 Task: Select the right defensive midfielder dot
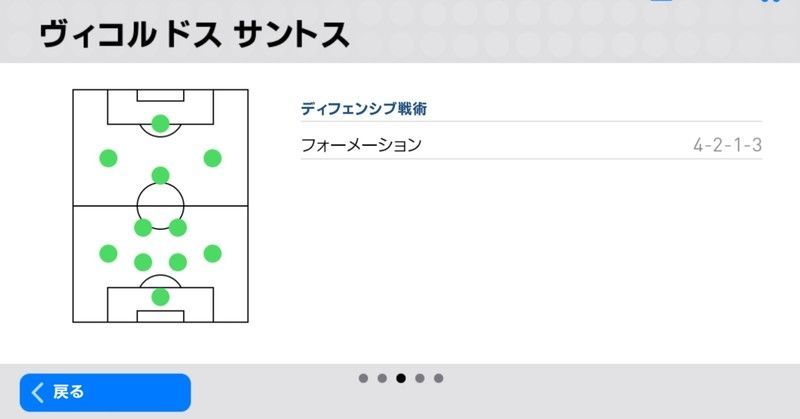click(x=178, y=228)
